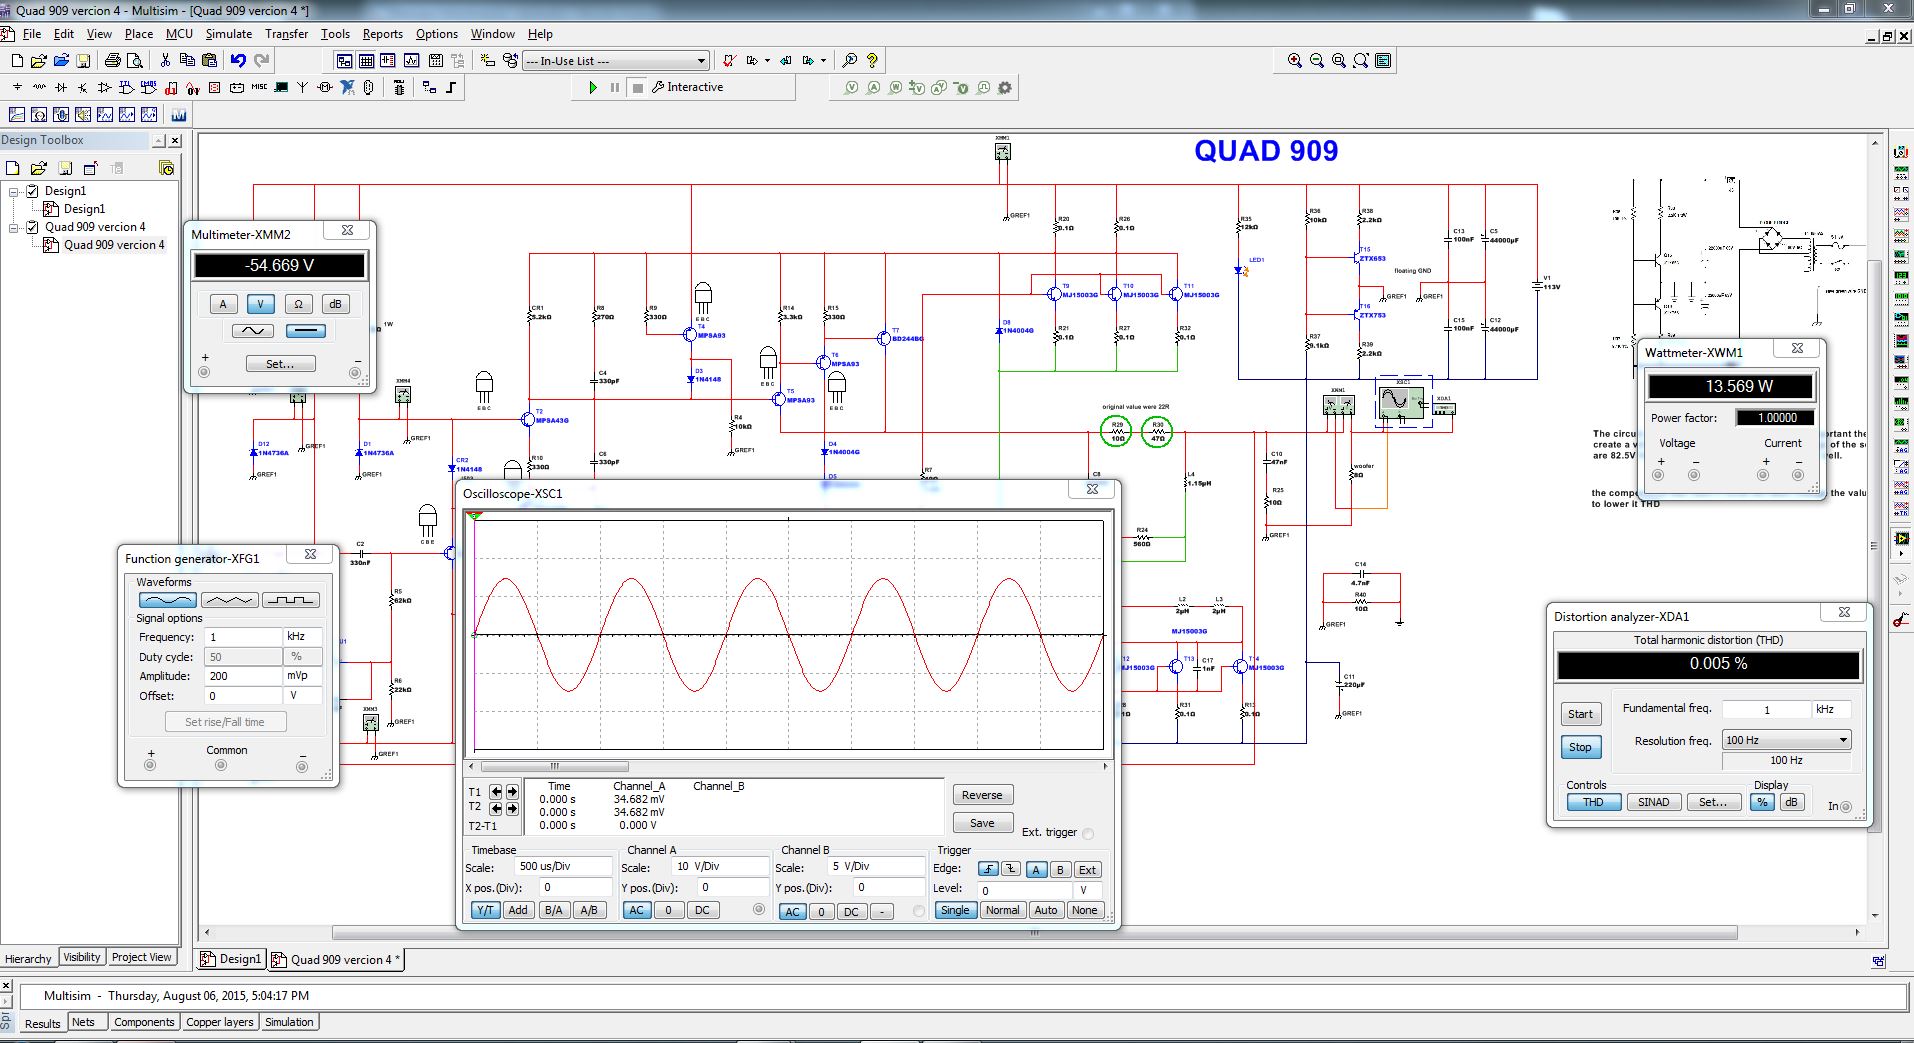Place a CMOS component
The width and height of the screenshot is (1914, 1043).
148,88
